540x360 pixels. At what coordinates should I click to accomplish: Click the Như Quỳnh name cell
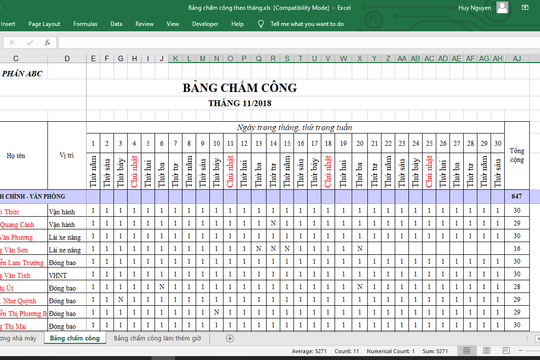click(x=23, y=300)
